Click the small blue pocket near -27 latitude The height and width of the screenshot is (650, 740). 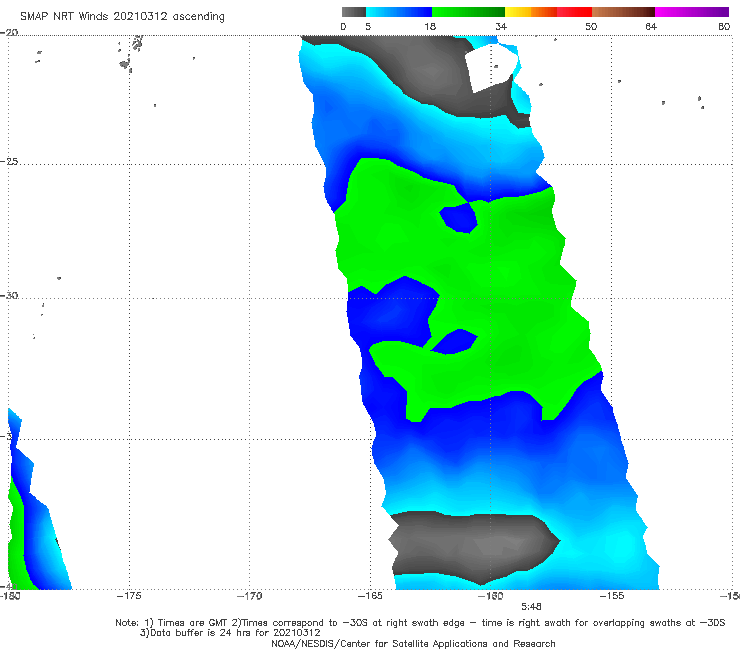tap(459, 218)
